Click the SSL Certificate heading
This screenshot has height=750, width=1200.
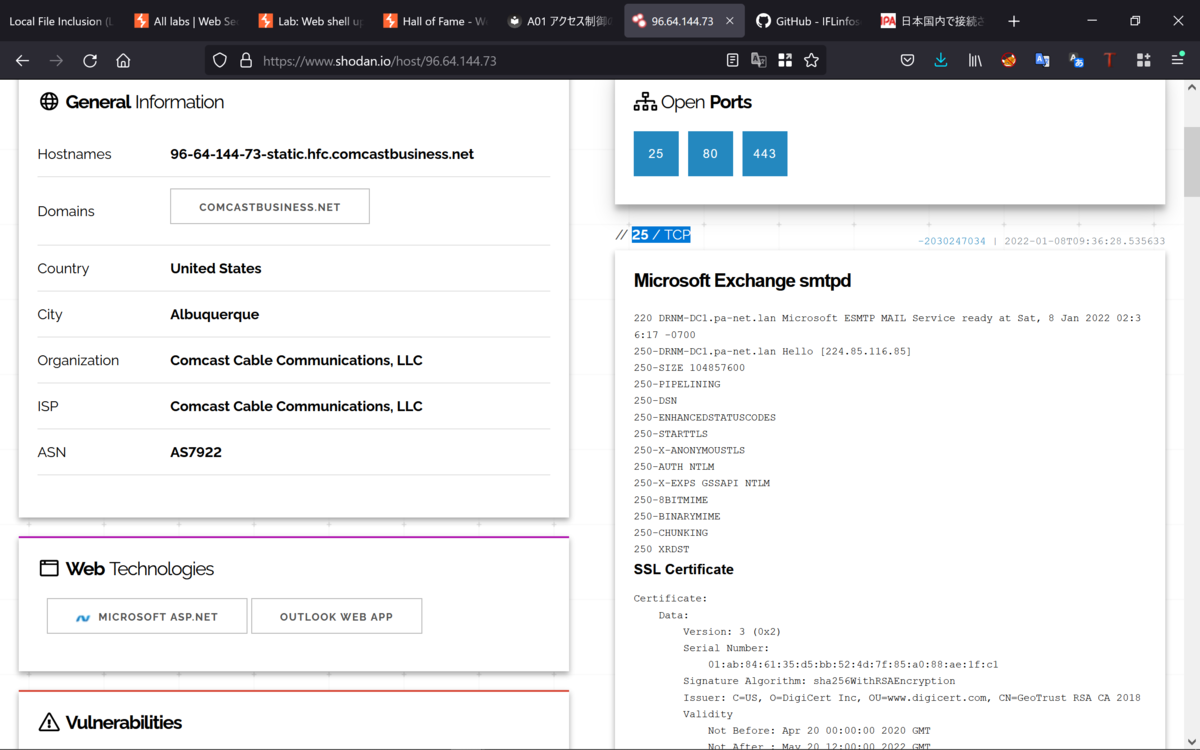(684, 570)
